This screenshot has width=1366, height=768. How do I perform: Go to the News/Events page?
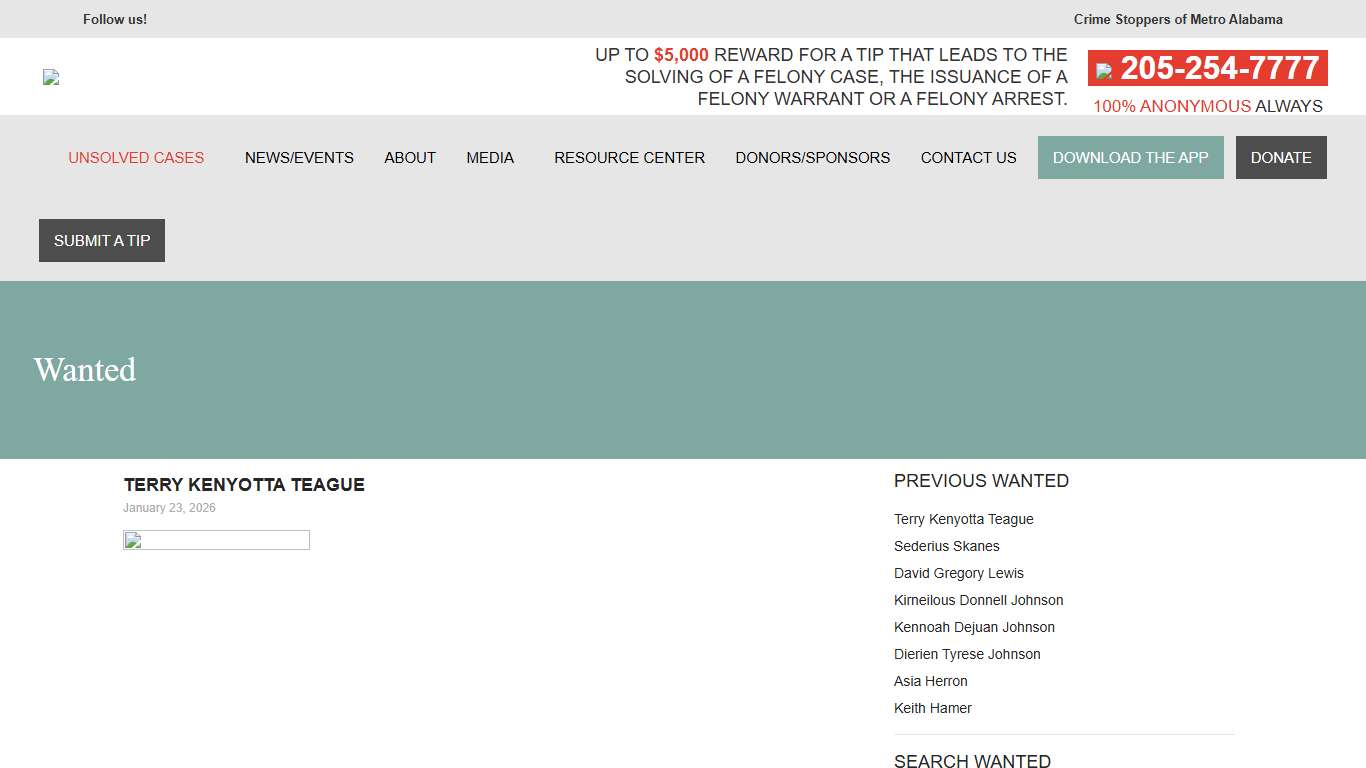[299, 158]
